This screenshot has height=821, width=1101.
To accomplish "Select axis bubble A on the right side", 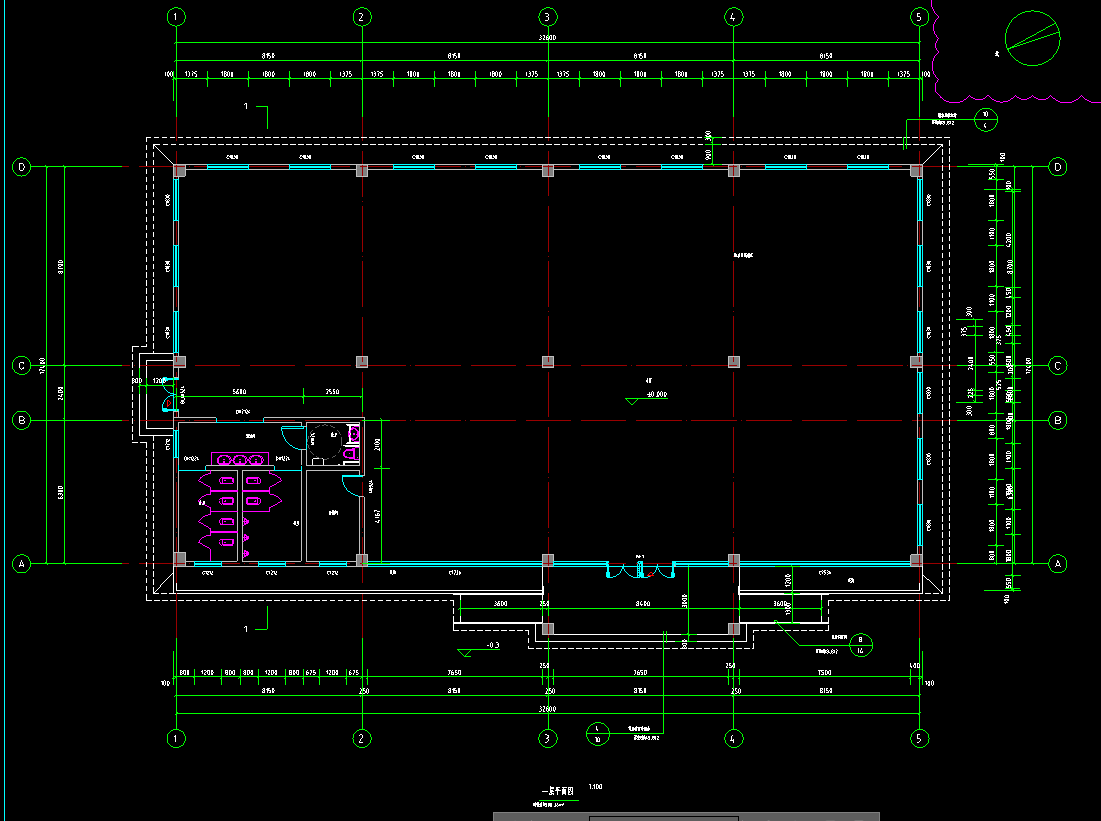I will pyautogui.click(x=1058, y=564).
